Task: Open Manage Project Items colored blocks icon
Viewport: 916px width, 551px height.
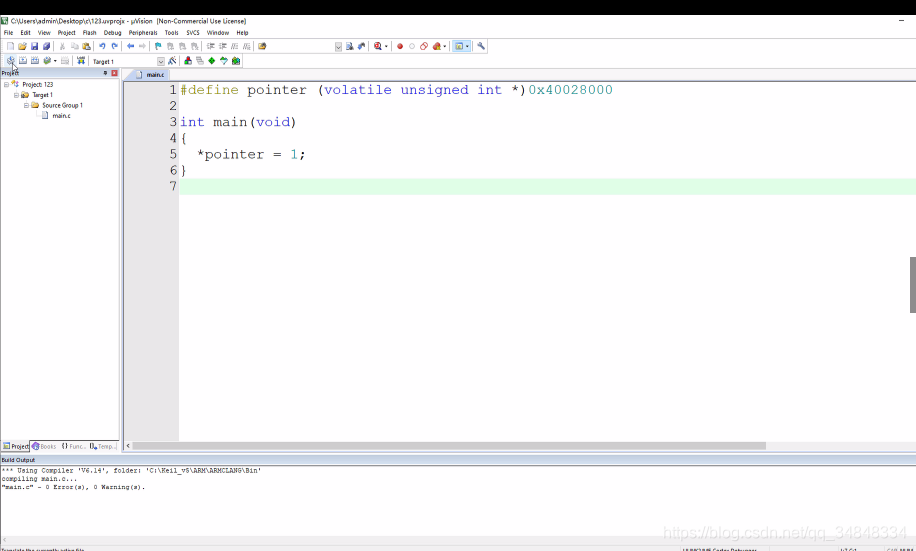Action: pos(188,61)
